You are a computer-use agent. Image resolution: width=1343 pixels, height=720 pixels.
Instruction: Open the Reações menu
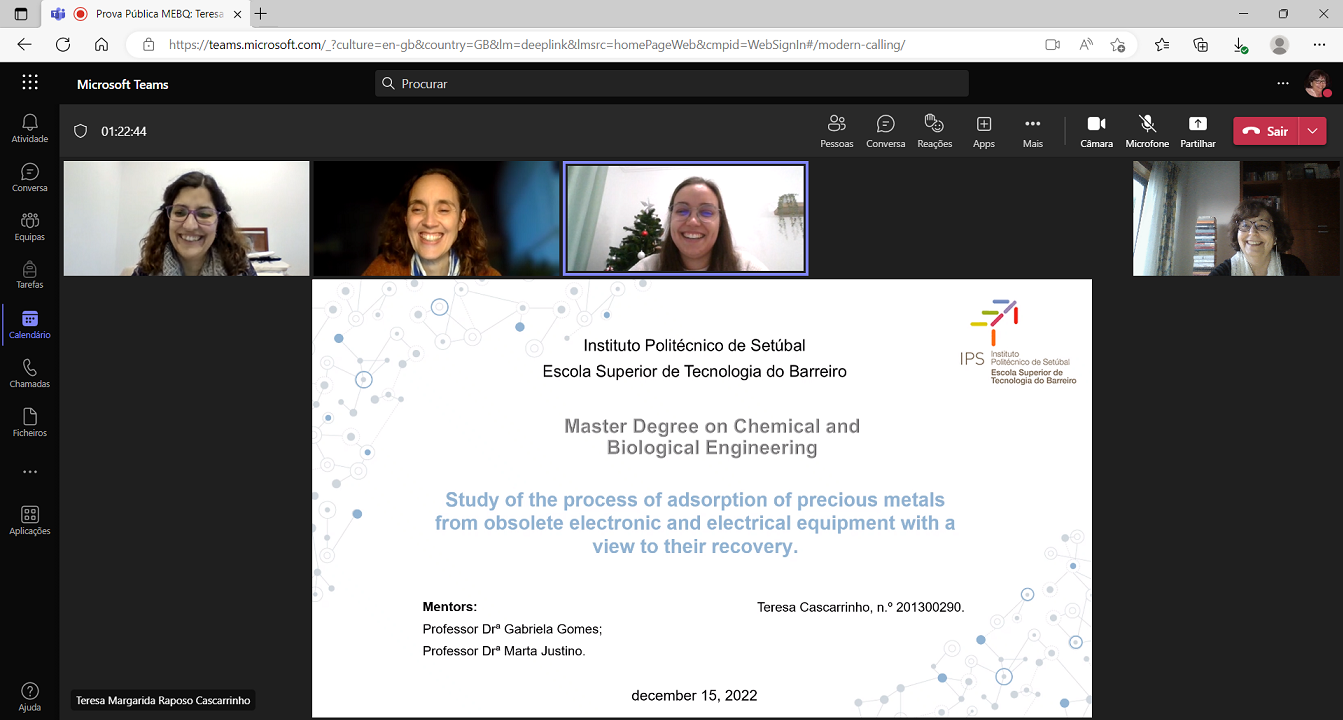tap(934, 131)
